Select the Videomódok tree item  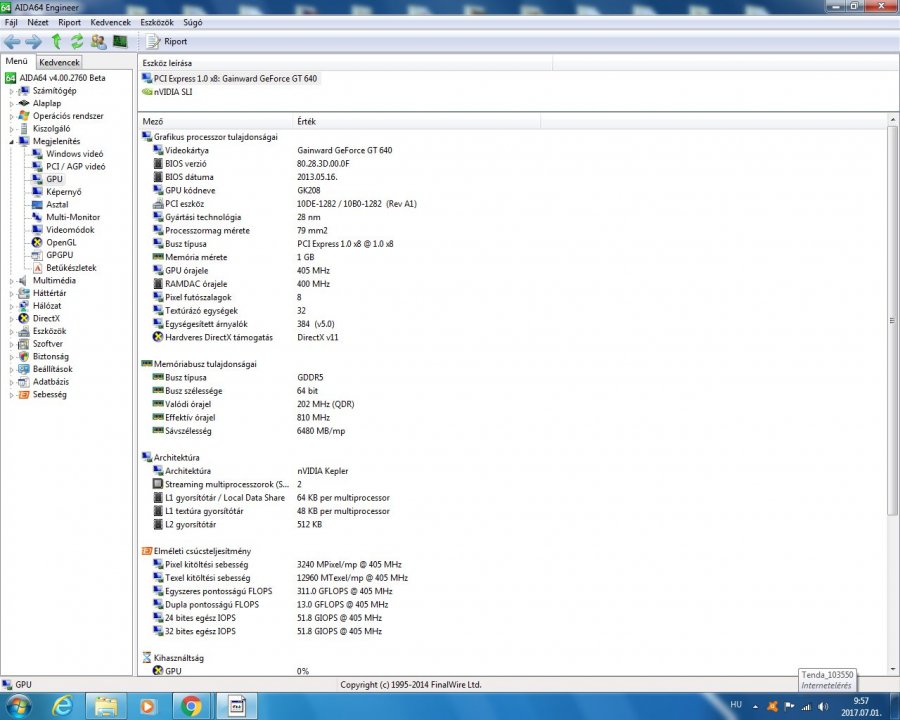click(x=70, y=230)
